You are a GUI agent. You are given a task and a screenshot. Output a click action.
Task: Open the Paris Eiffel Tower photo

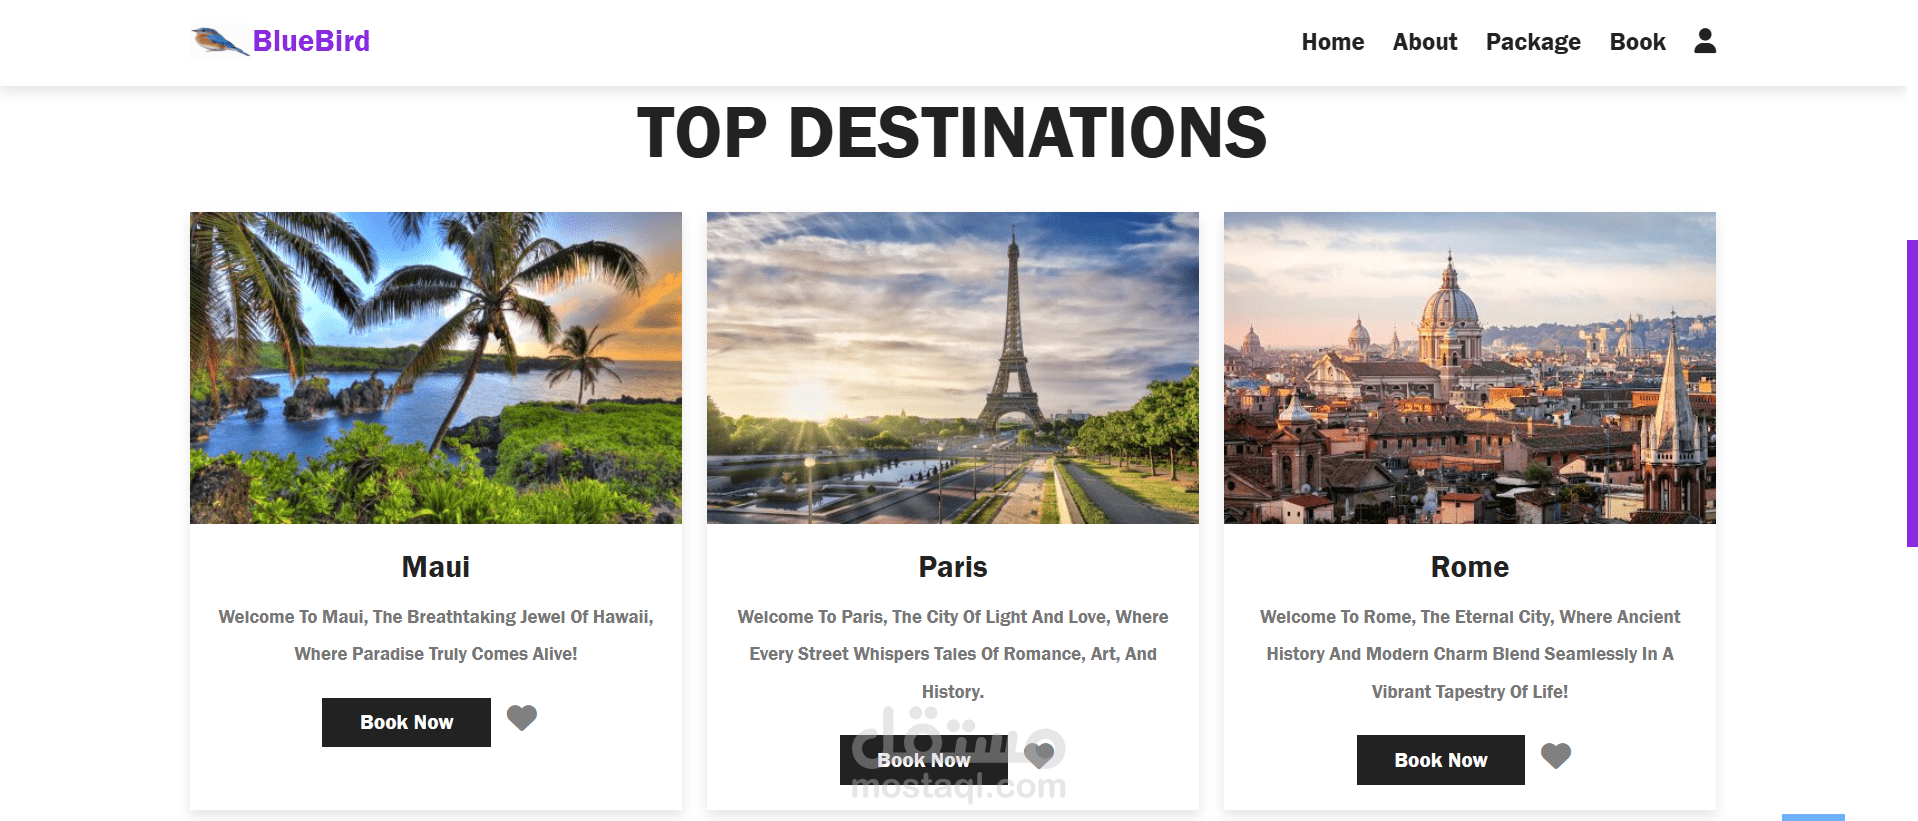click(x=953, y=368)
